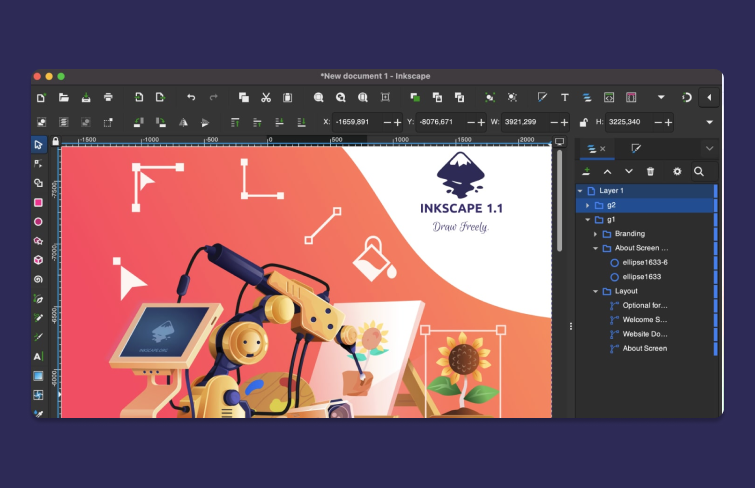755x488 pixels.
Task: Close the Layers and Objects tab
Action: tap(603, 149)
